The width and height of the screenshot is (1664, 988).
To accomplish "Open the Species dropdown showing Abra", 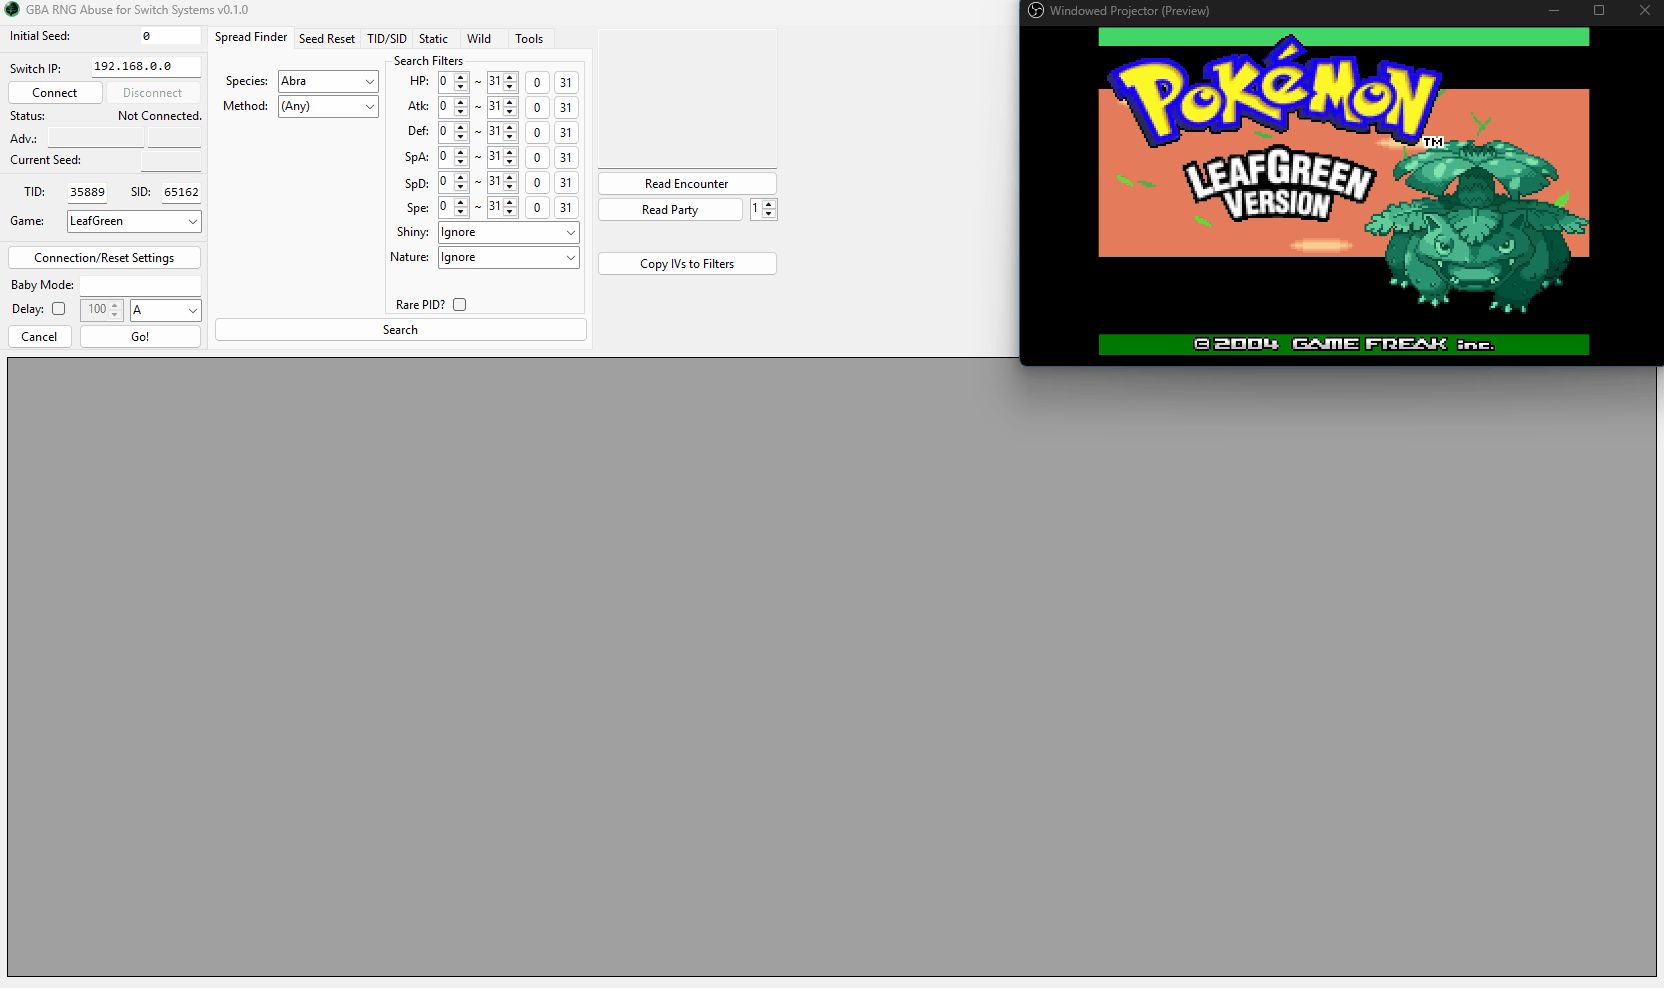I will click(x=328, y=81).
